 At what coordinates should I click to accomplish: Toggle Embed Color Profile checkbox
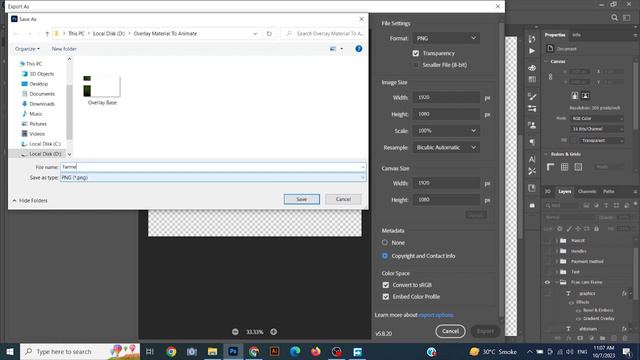tap(386, 297)
